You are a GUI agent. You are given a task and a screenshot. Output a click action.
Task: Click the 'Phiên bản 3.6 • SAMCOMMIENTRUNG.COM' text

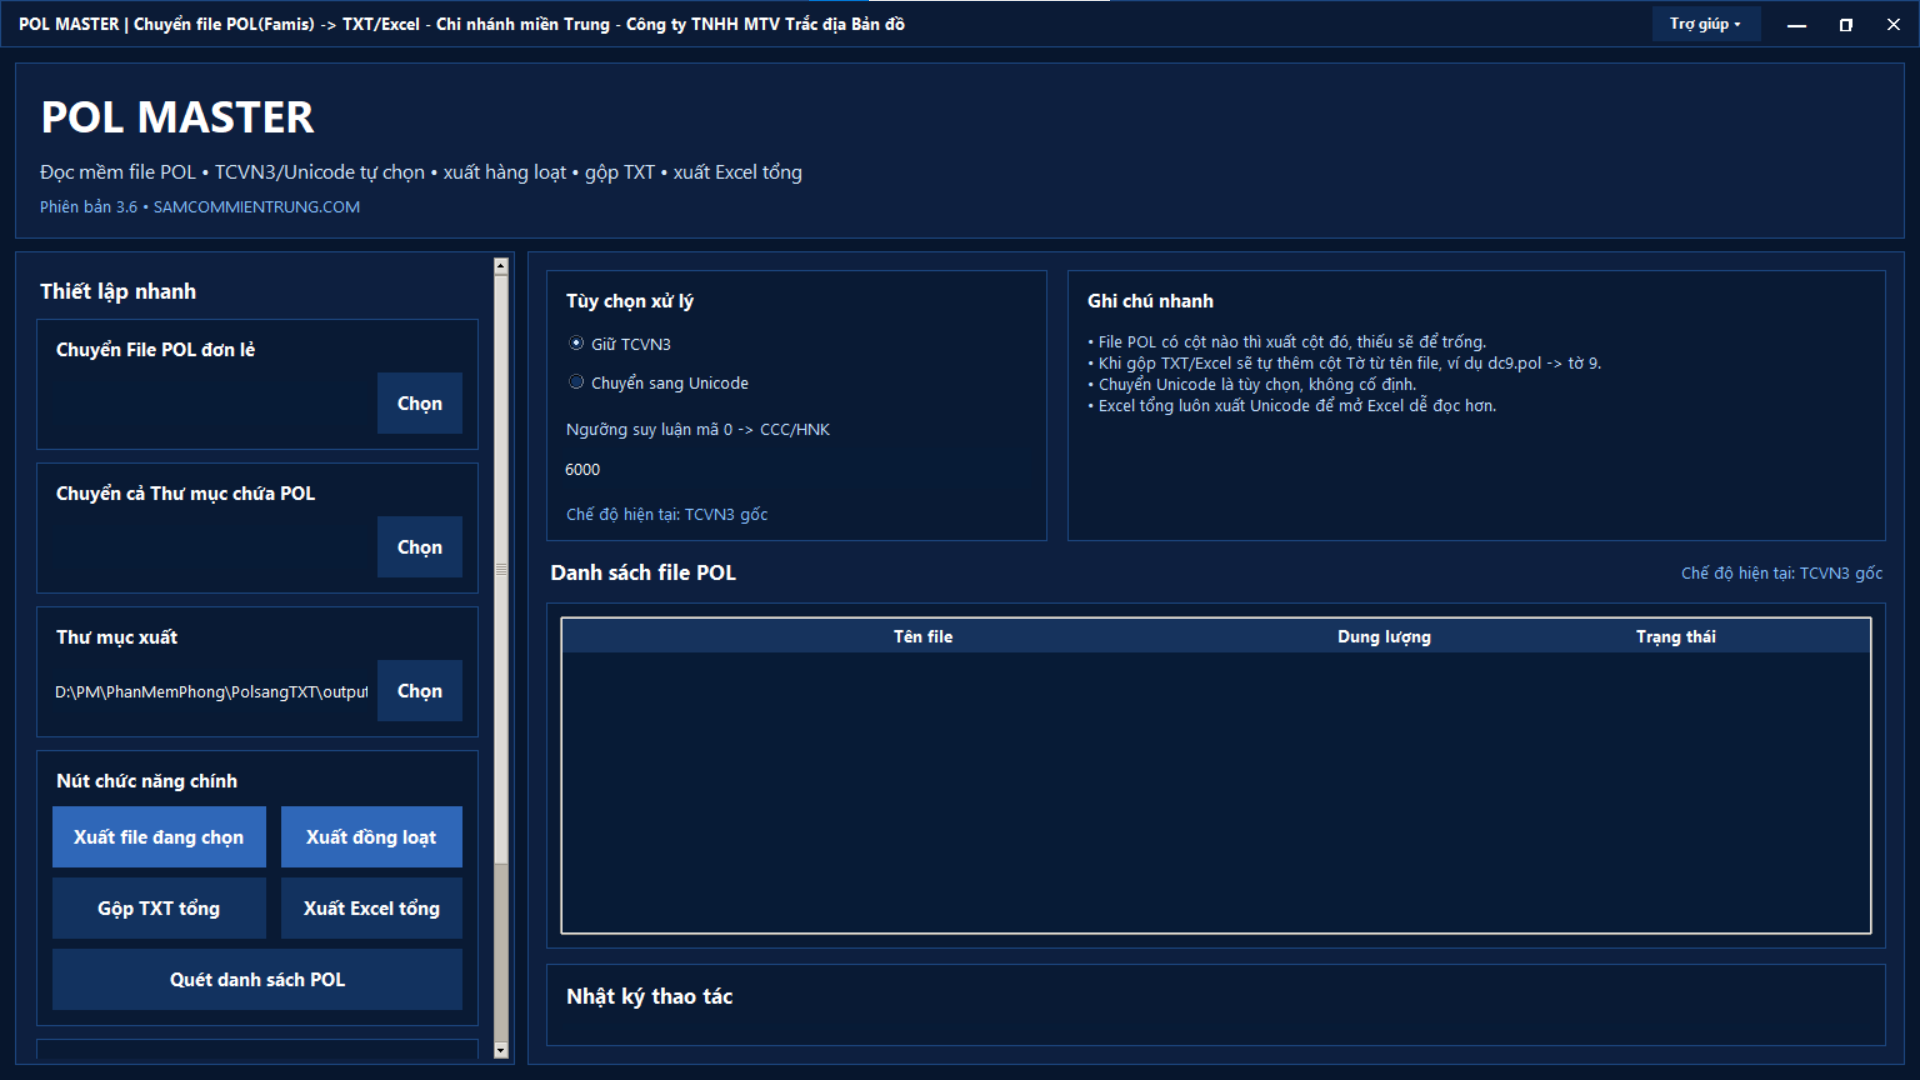[200, 207]
